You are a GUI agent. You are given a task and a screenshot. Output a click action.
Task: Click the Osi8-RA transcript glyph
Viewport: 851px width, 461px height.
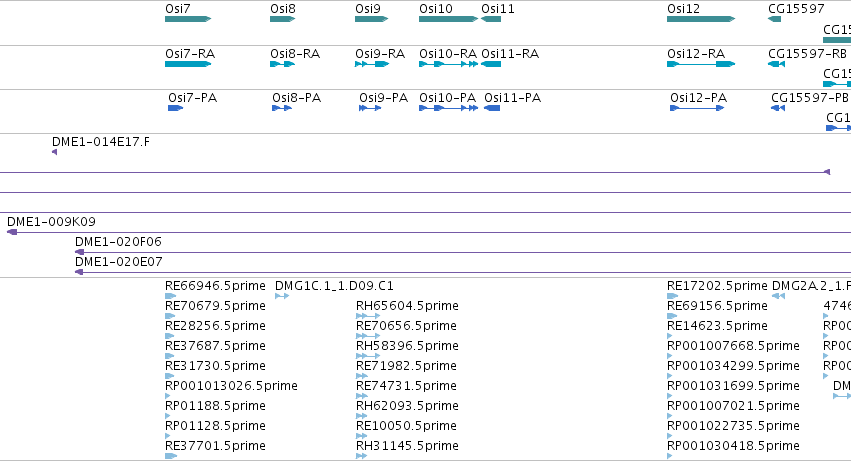282,64
